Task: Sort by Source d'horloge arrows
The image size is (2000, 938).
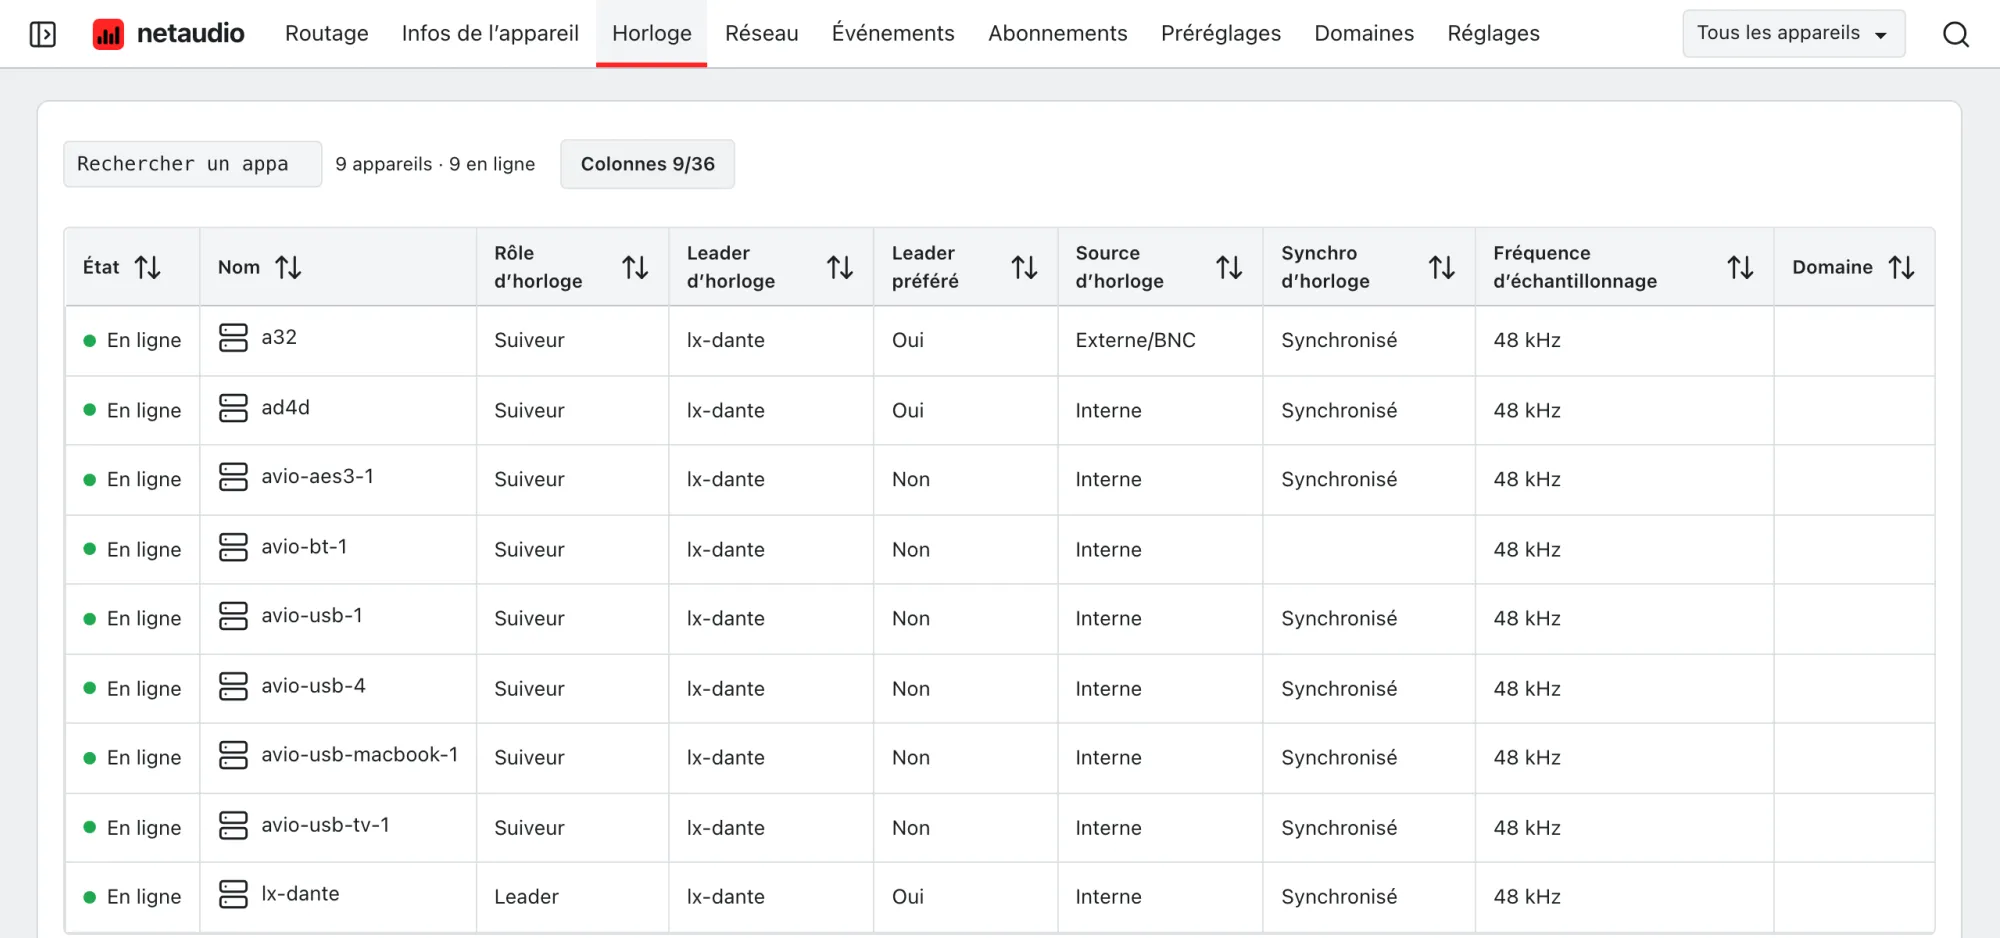Action: [1229, 267]
